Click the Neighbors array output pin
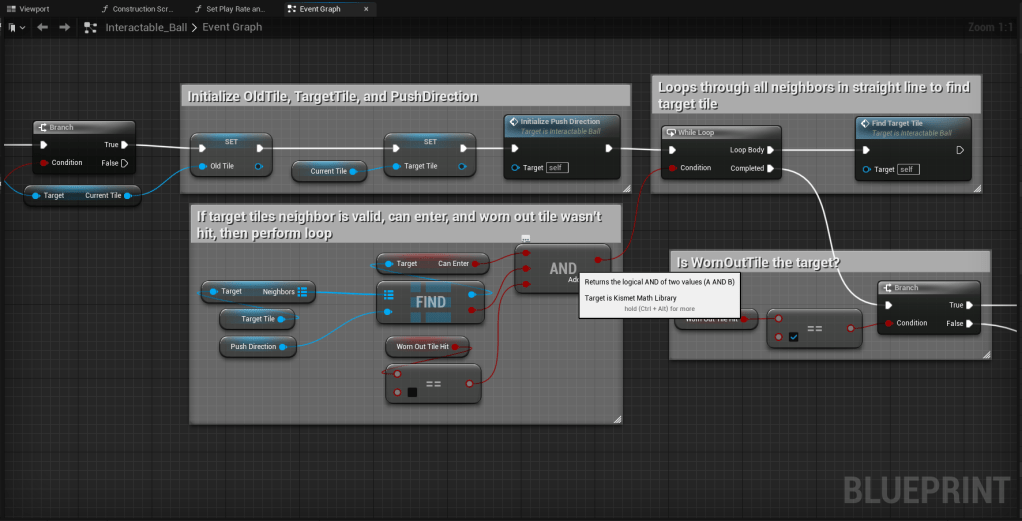 [x=303, y=292]
